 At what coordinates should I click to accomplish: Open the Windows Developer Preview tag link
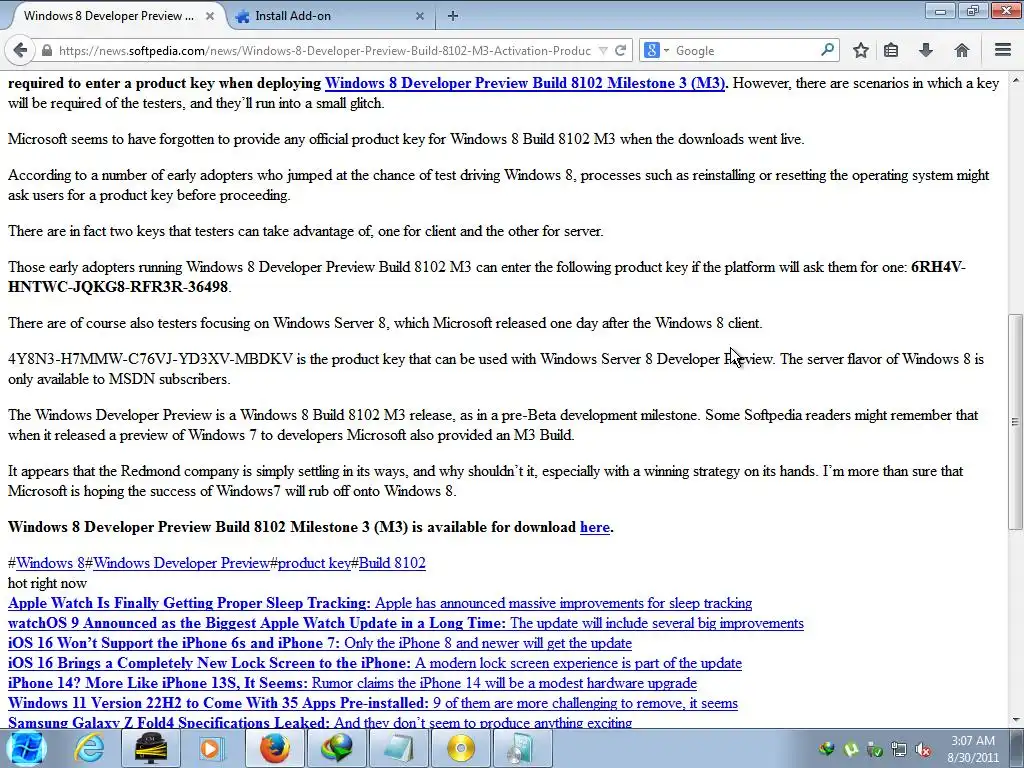click(181, 563)
